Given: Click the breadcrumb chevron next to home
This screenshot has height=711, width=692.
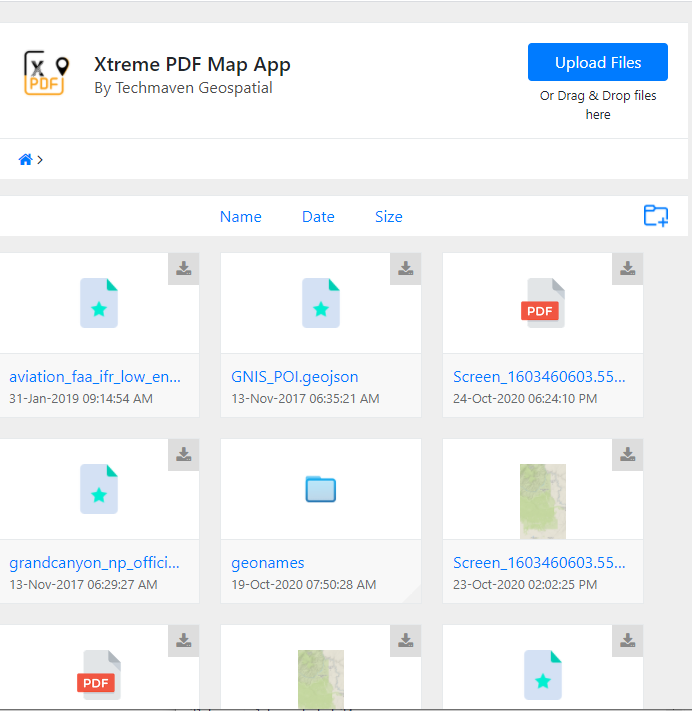Looking at the screenshot, I should 40,160.
